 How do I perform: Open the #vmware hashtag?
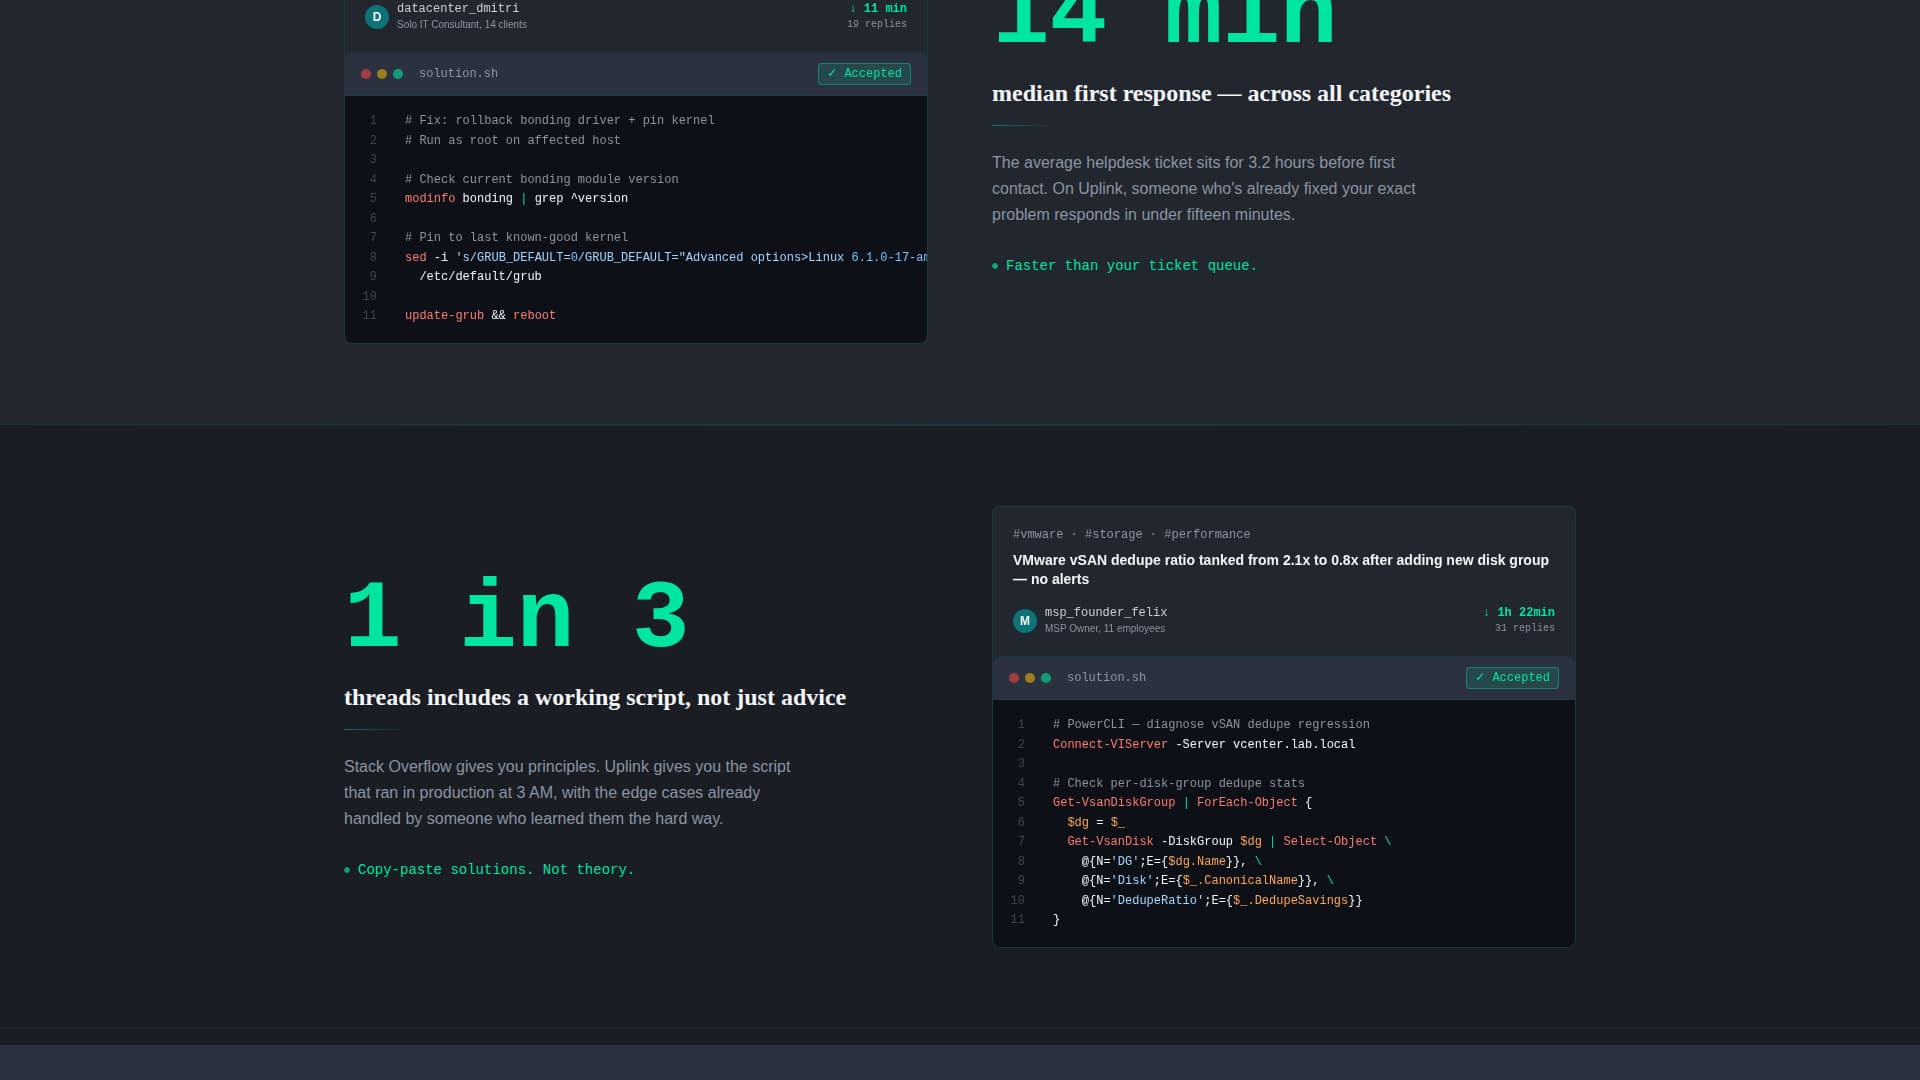pyautogui.click(x=1038, y=534)
